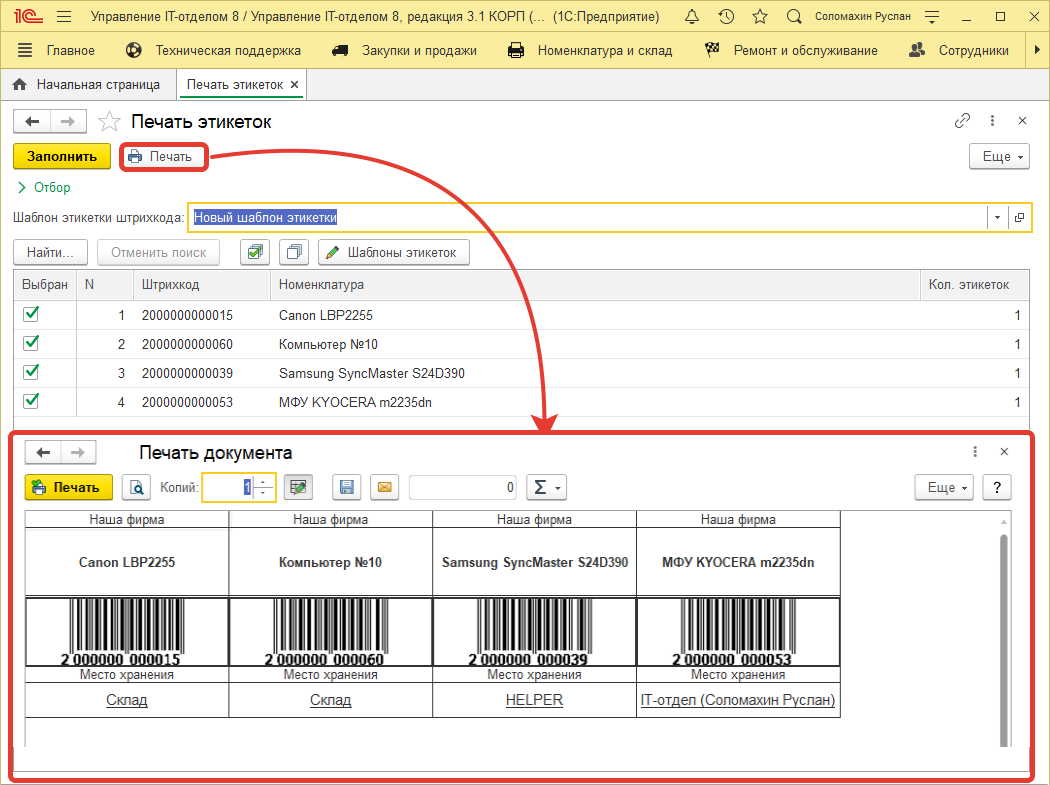Click the Шаблоны этикеток button
Image resolution: width=1050 pixels, height=785 pixels.
(393, 253)
